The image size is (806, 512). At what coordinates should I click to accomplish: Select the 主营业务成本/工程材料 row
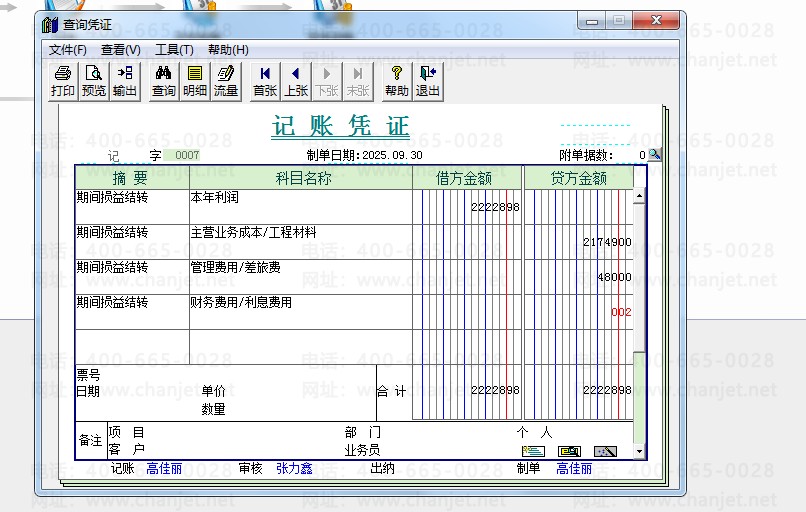click(x=301, y=242)
